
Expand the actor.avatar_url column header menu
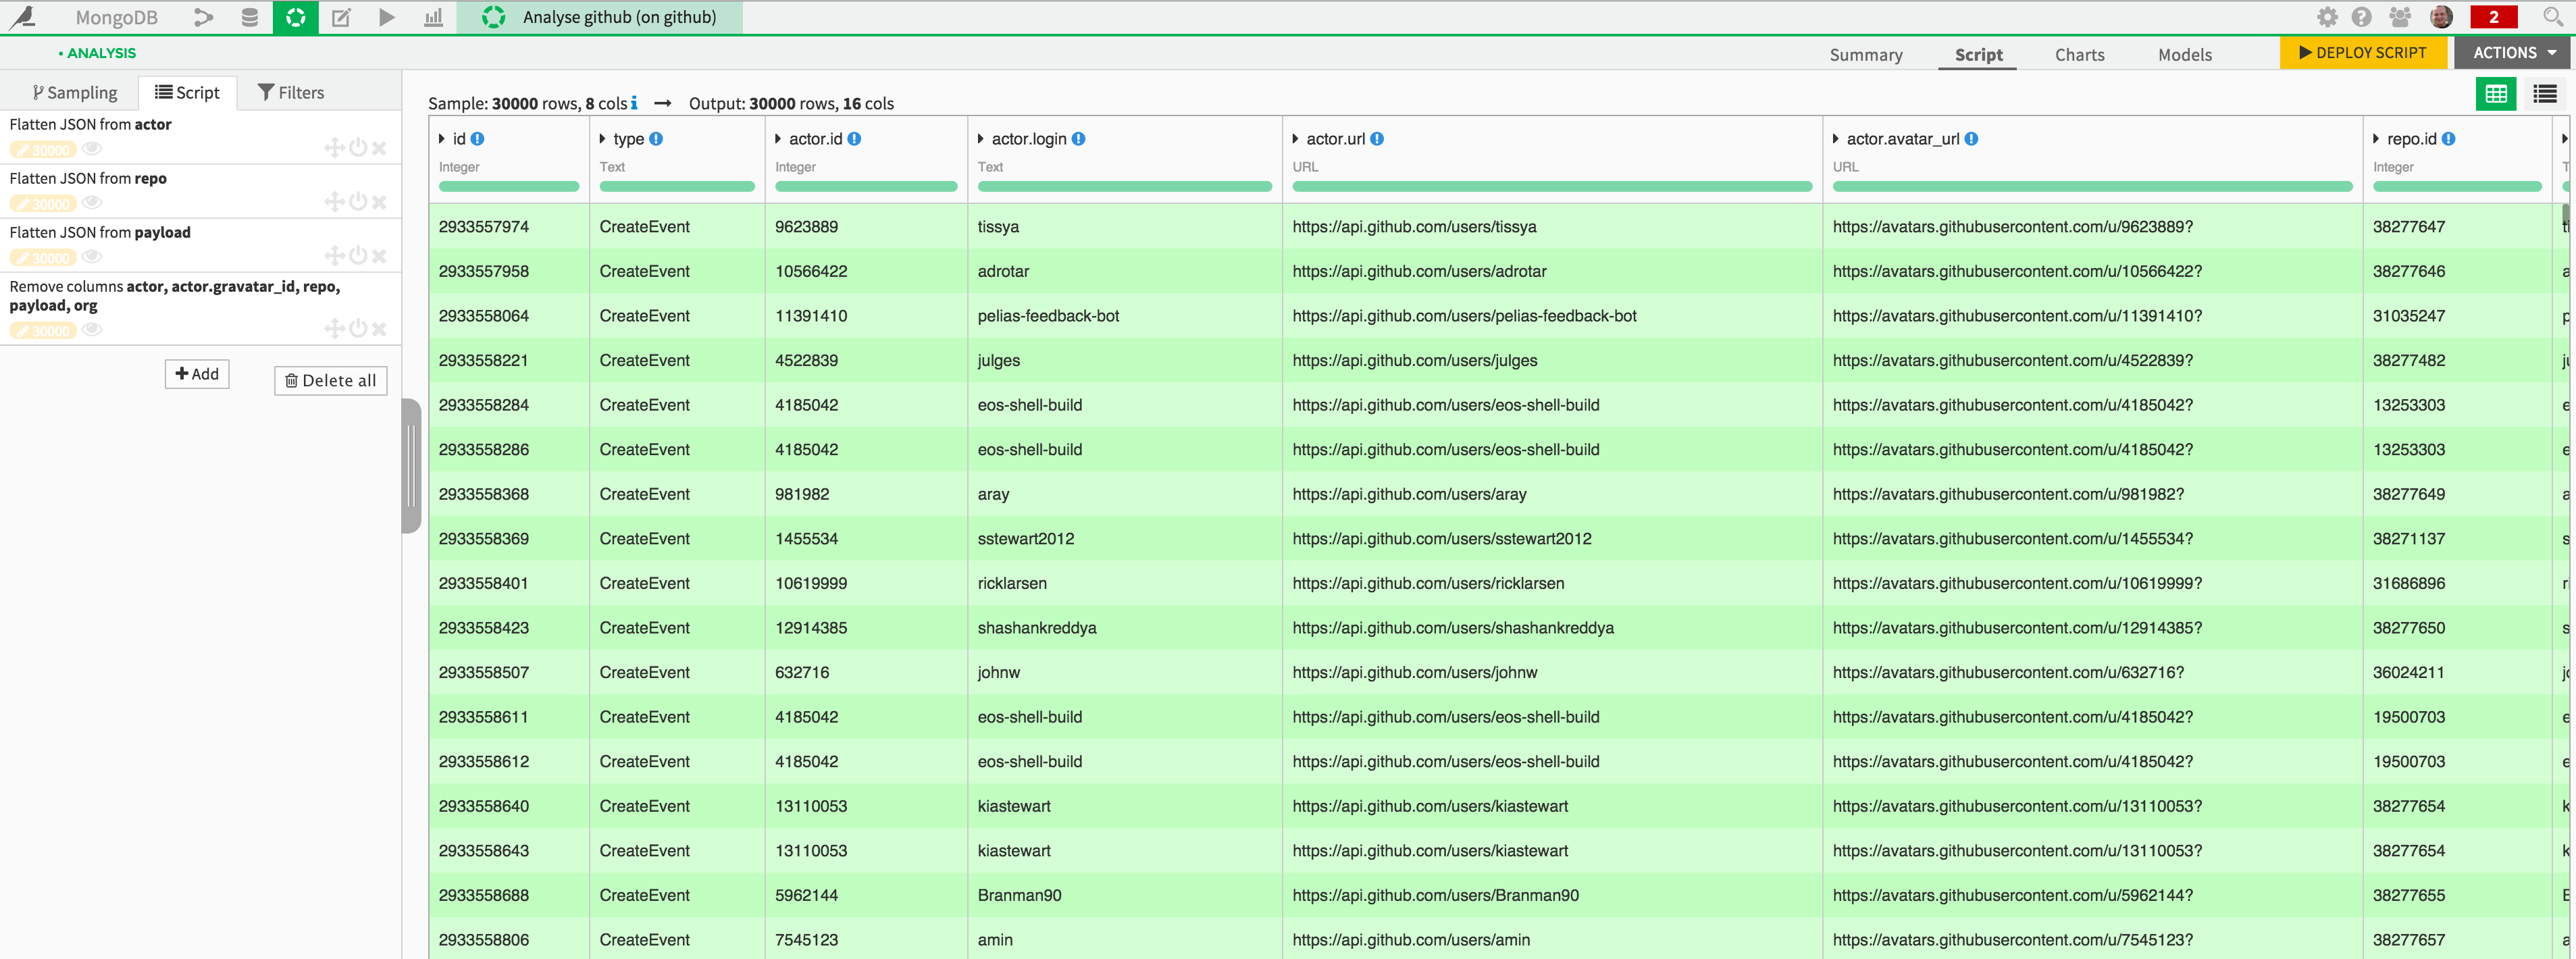[1836, 139]
